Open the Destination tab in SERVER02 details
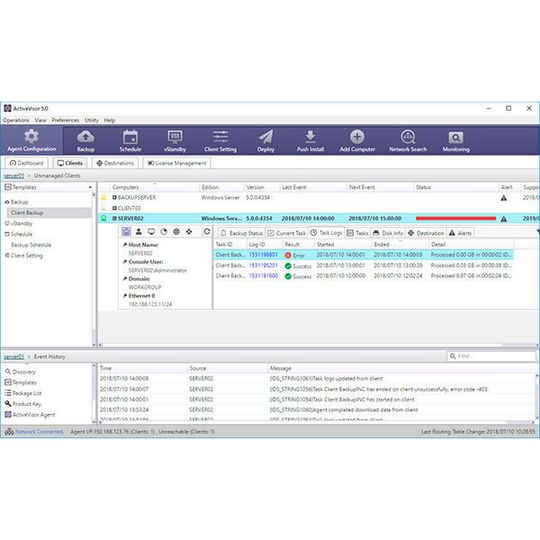This screenshot has width=540, height=540. [x=426, y=233]
